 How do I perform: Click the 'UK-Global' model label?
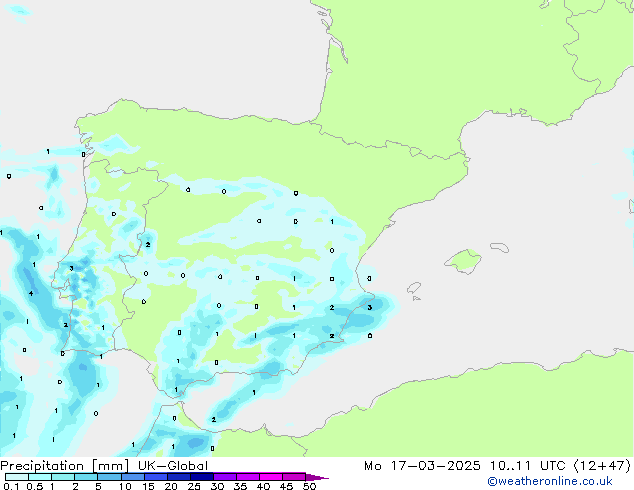tap(173, 466)
